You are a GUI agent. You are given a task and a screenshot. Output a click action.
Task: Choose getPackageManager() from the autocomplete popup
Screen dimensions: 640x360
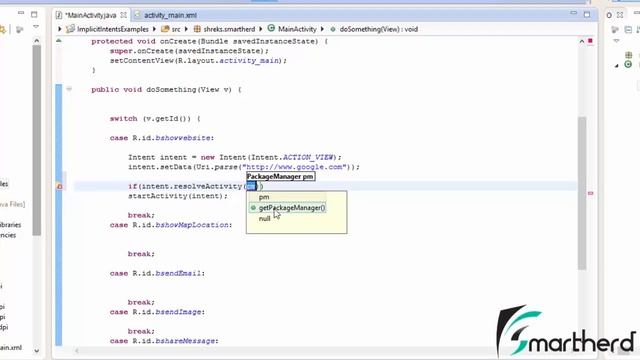(x=288, y=208)
